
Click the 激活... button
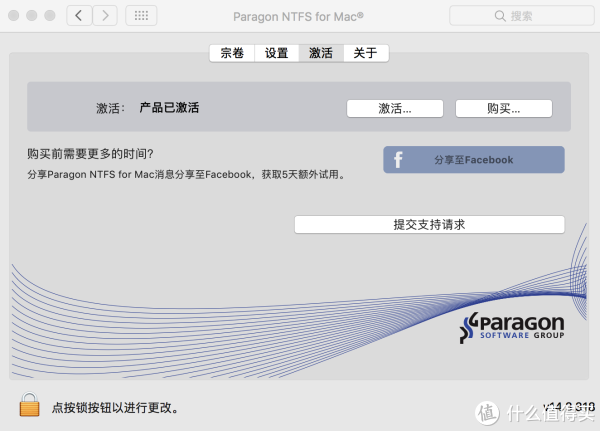395,109
